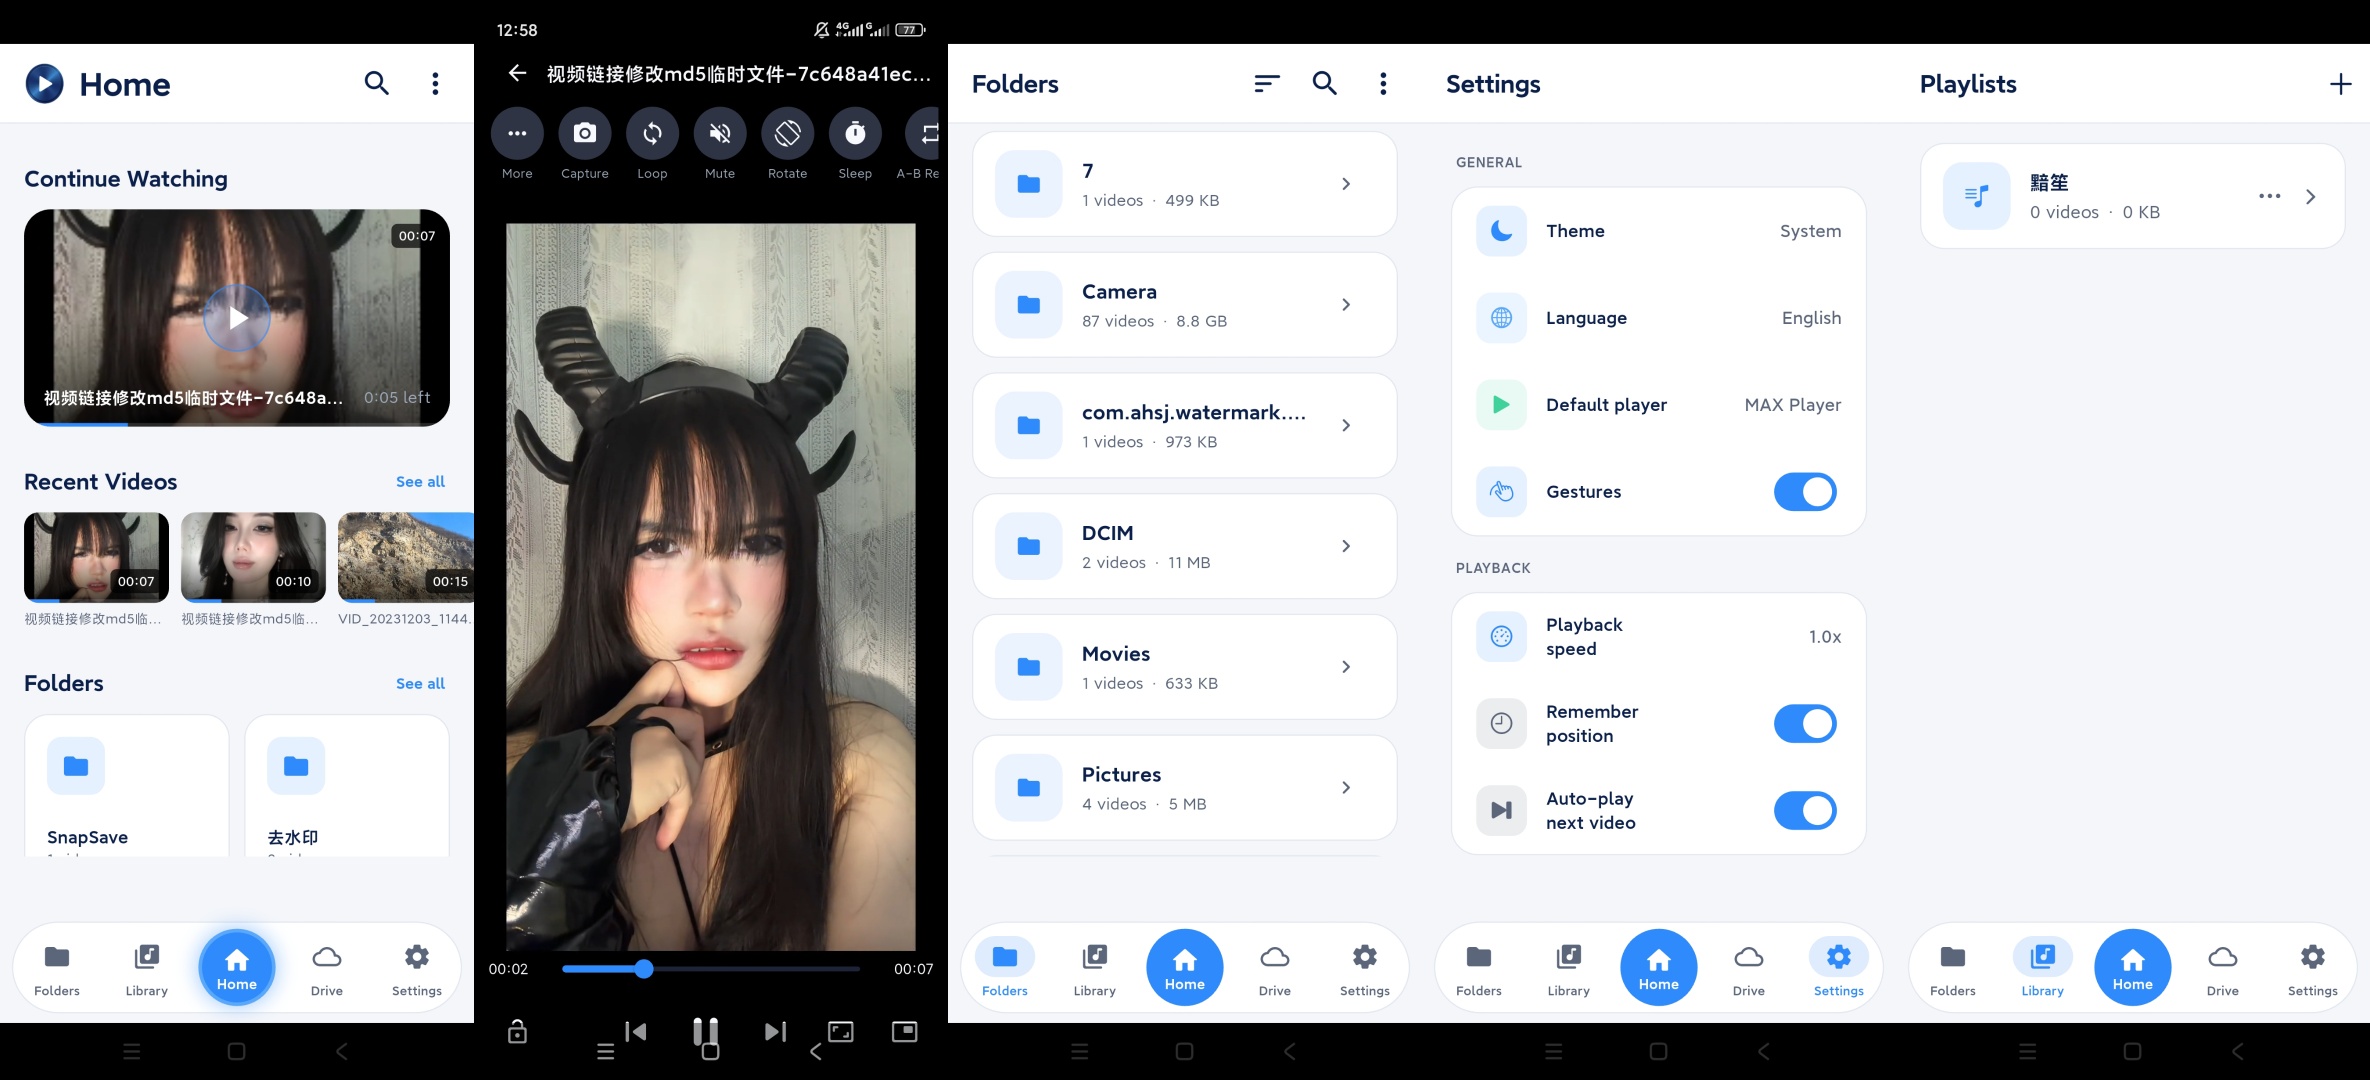Open options dots for the playlist row
This screenshot has width=2370, height=1080.
[x=2269, y=196]
